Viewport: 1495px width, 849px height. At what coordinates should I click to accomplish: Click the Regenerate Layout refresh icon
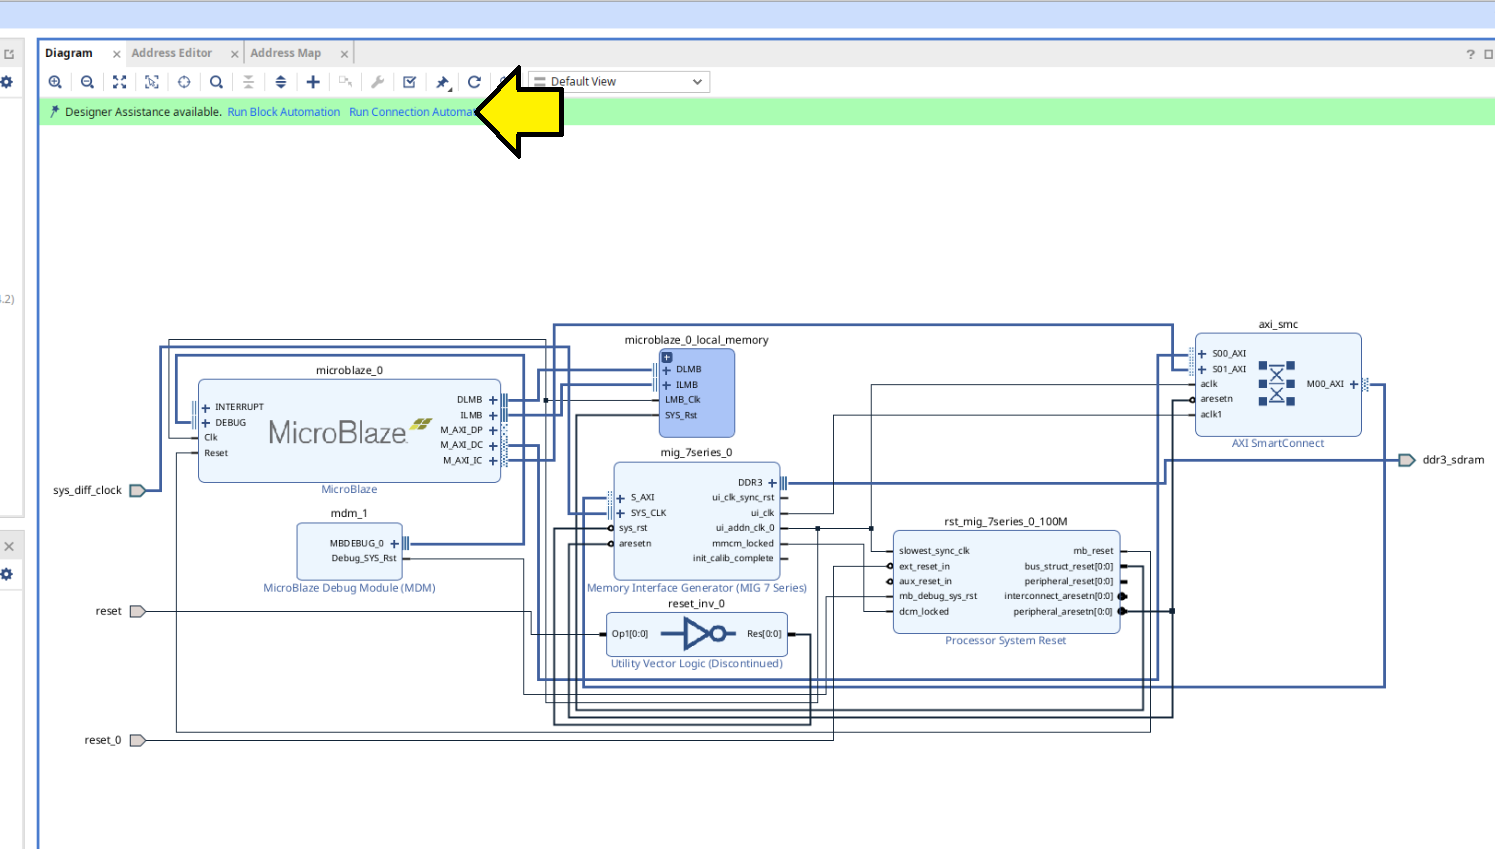coord(474,82)
